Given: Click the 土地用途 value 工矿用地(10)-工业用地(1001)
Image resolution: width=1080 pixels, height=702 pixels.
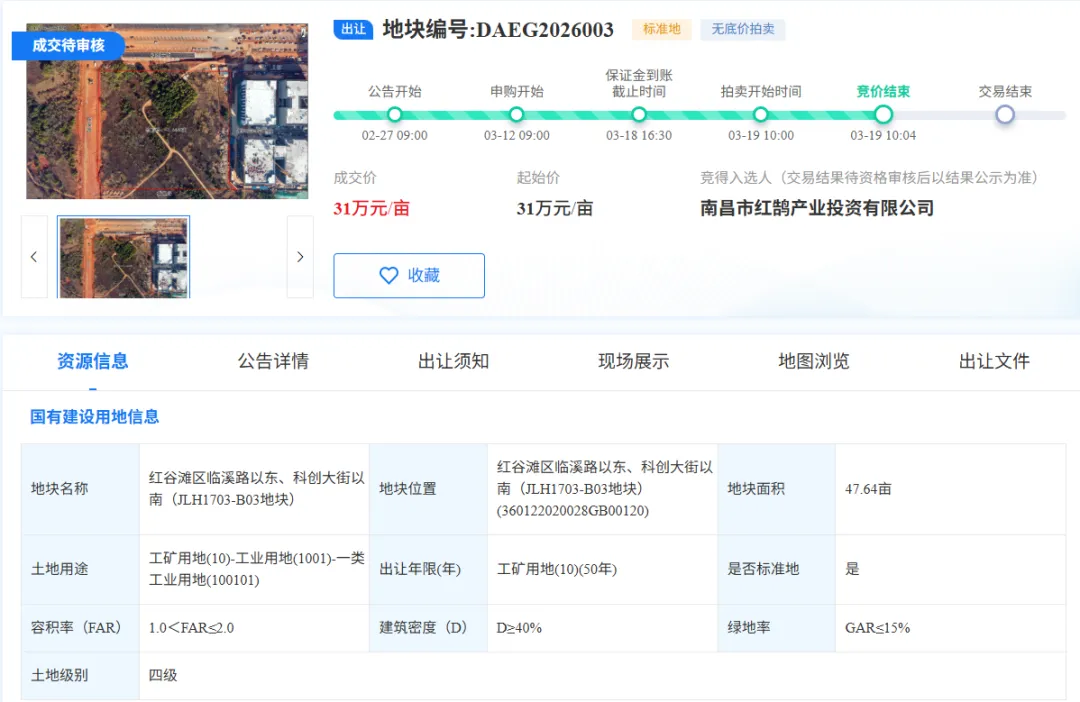Looking at the screenshot, I should coord(257,569).
